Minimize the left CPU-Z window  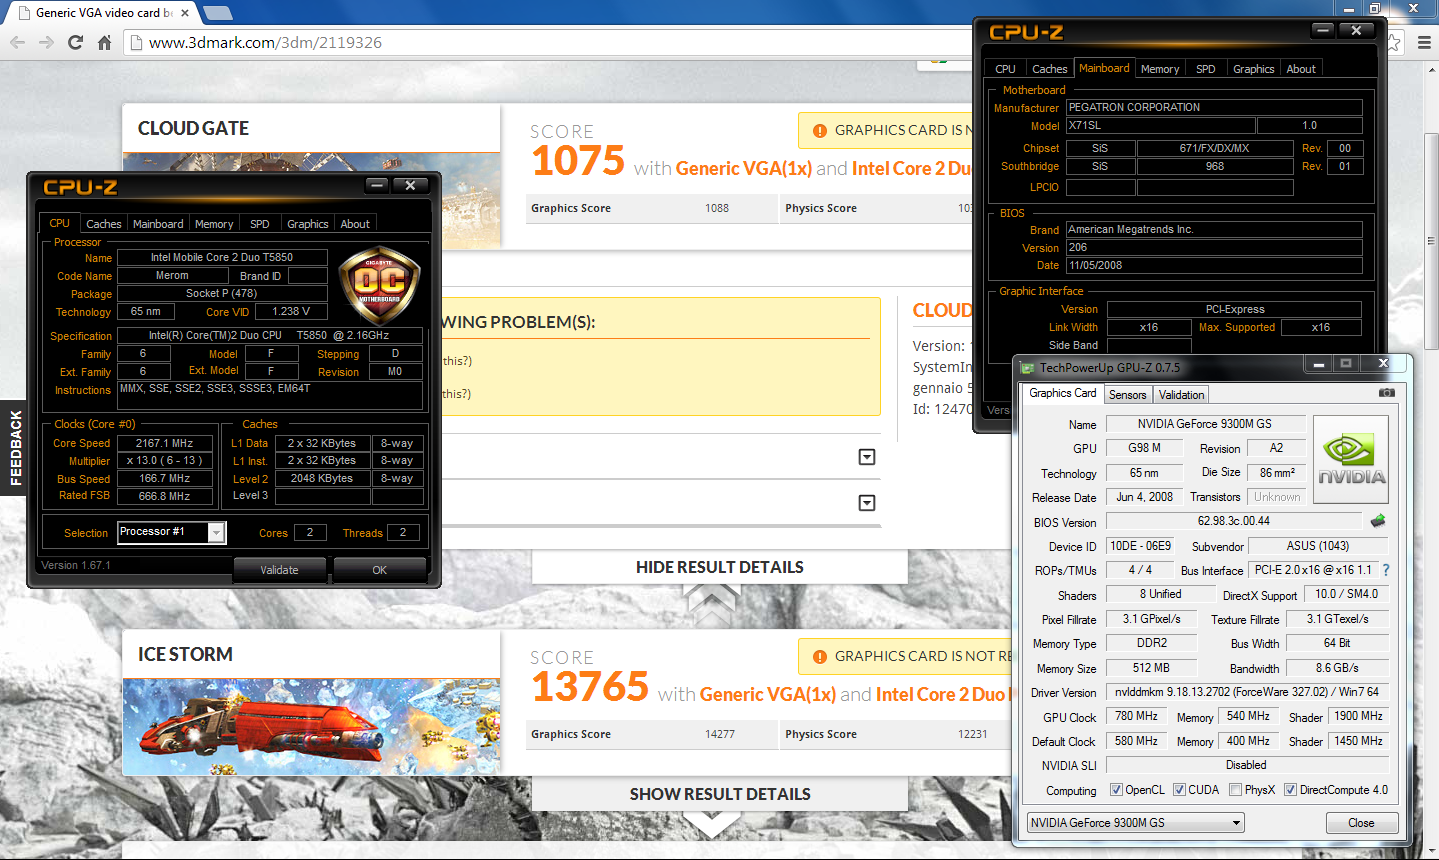[377, 185]
